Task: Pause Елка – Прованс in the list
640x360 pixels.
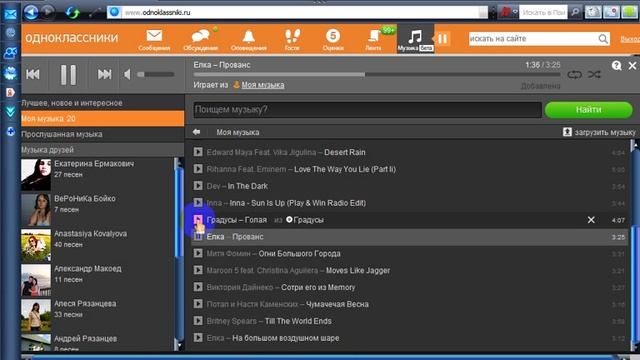Action: pyautogui.click(x=198, y=236)
